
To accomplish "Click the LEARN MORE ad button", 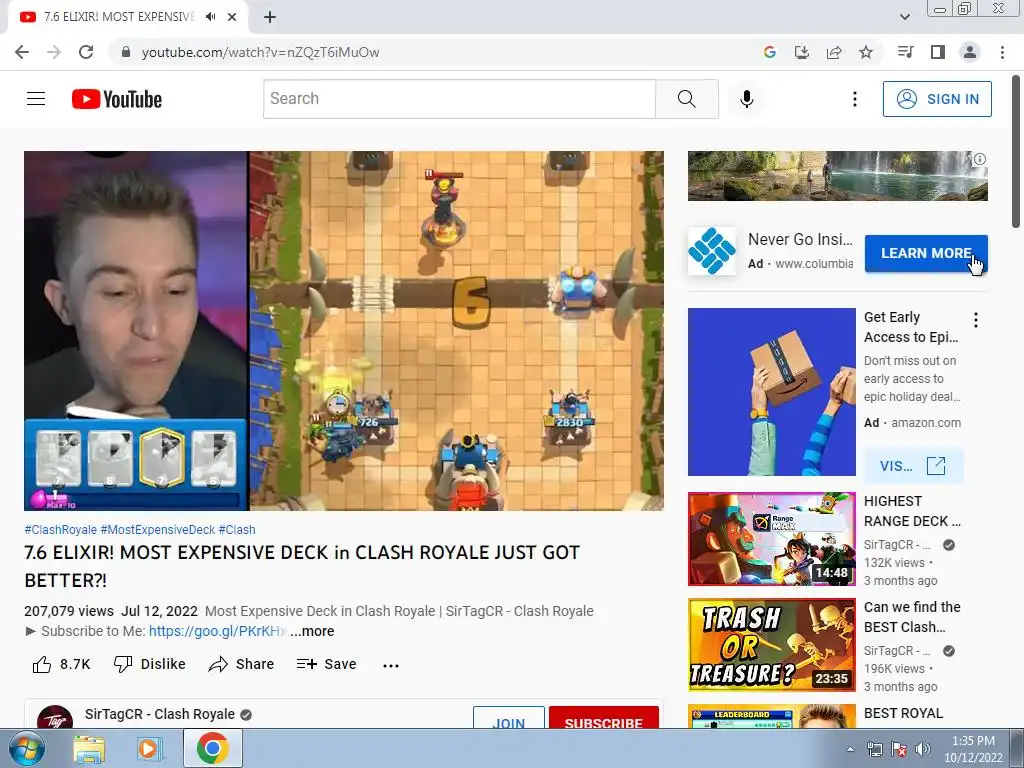I will [x=926, y=253].
